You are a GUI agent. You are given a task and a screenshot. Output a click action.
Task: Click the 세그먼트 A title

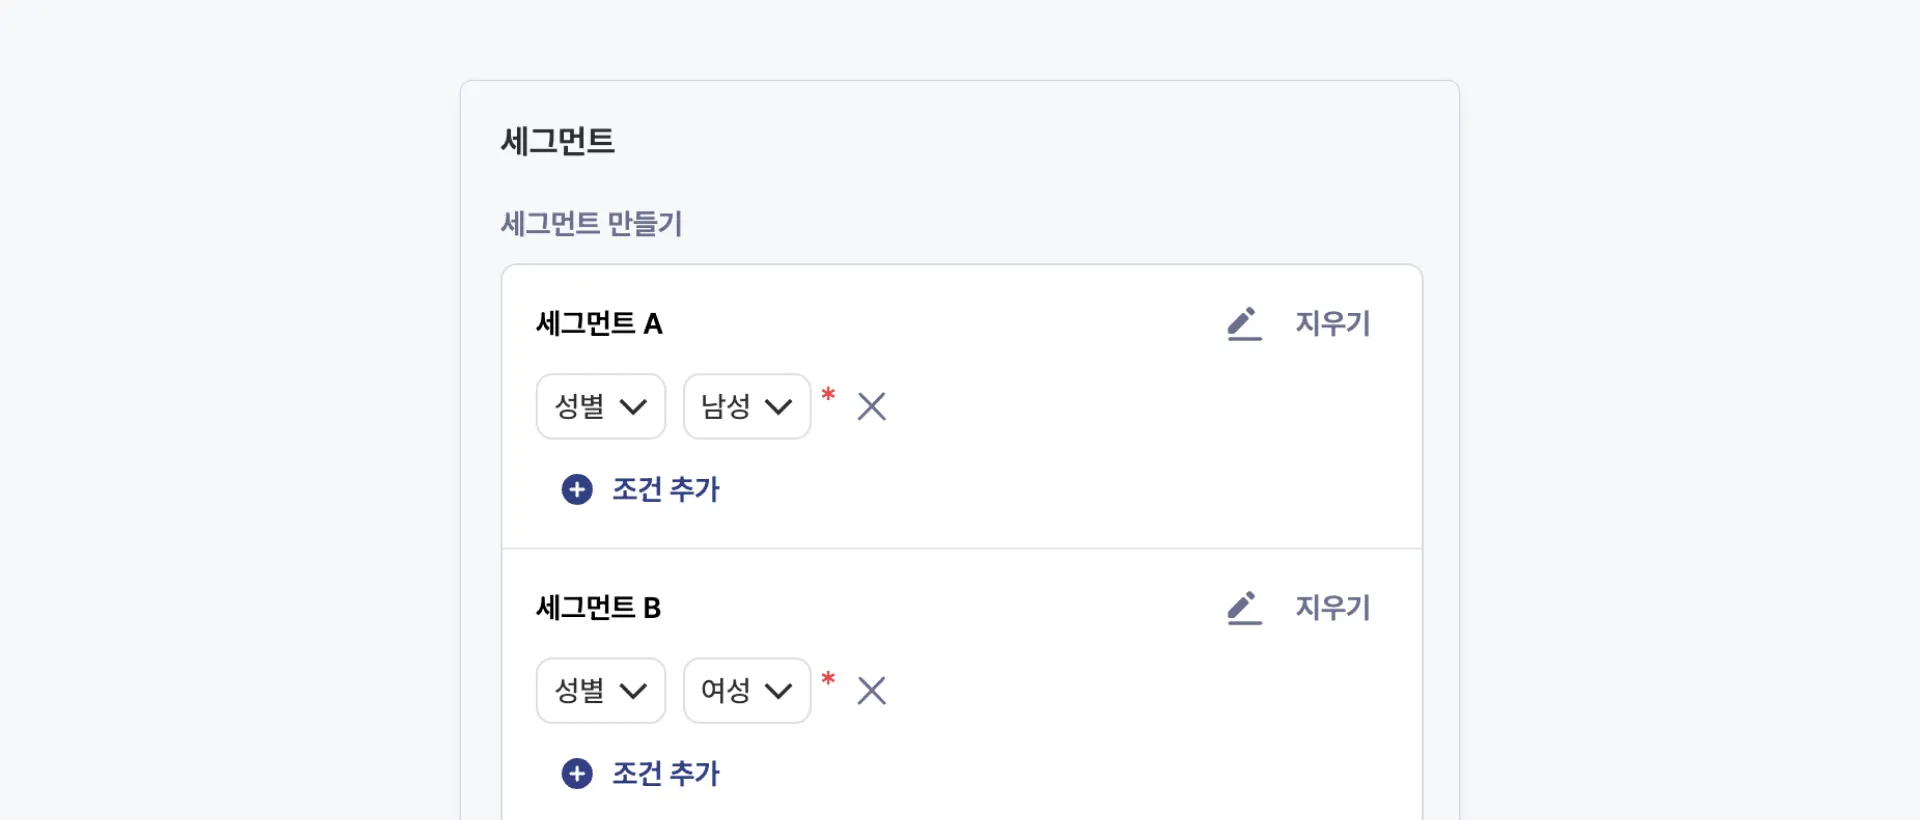click(x=599, y=324)
